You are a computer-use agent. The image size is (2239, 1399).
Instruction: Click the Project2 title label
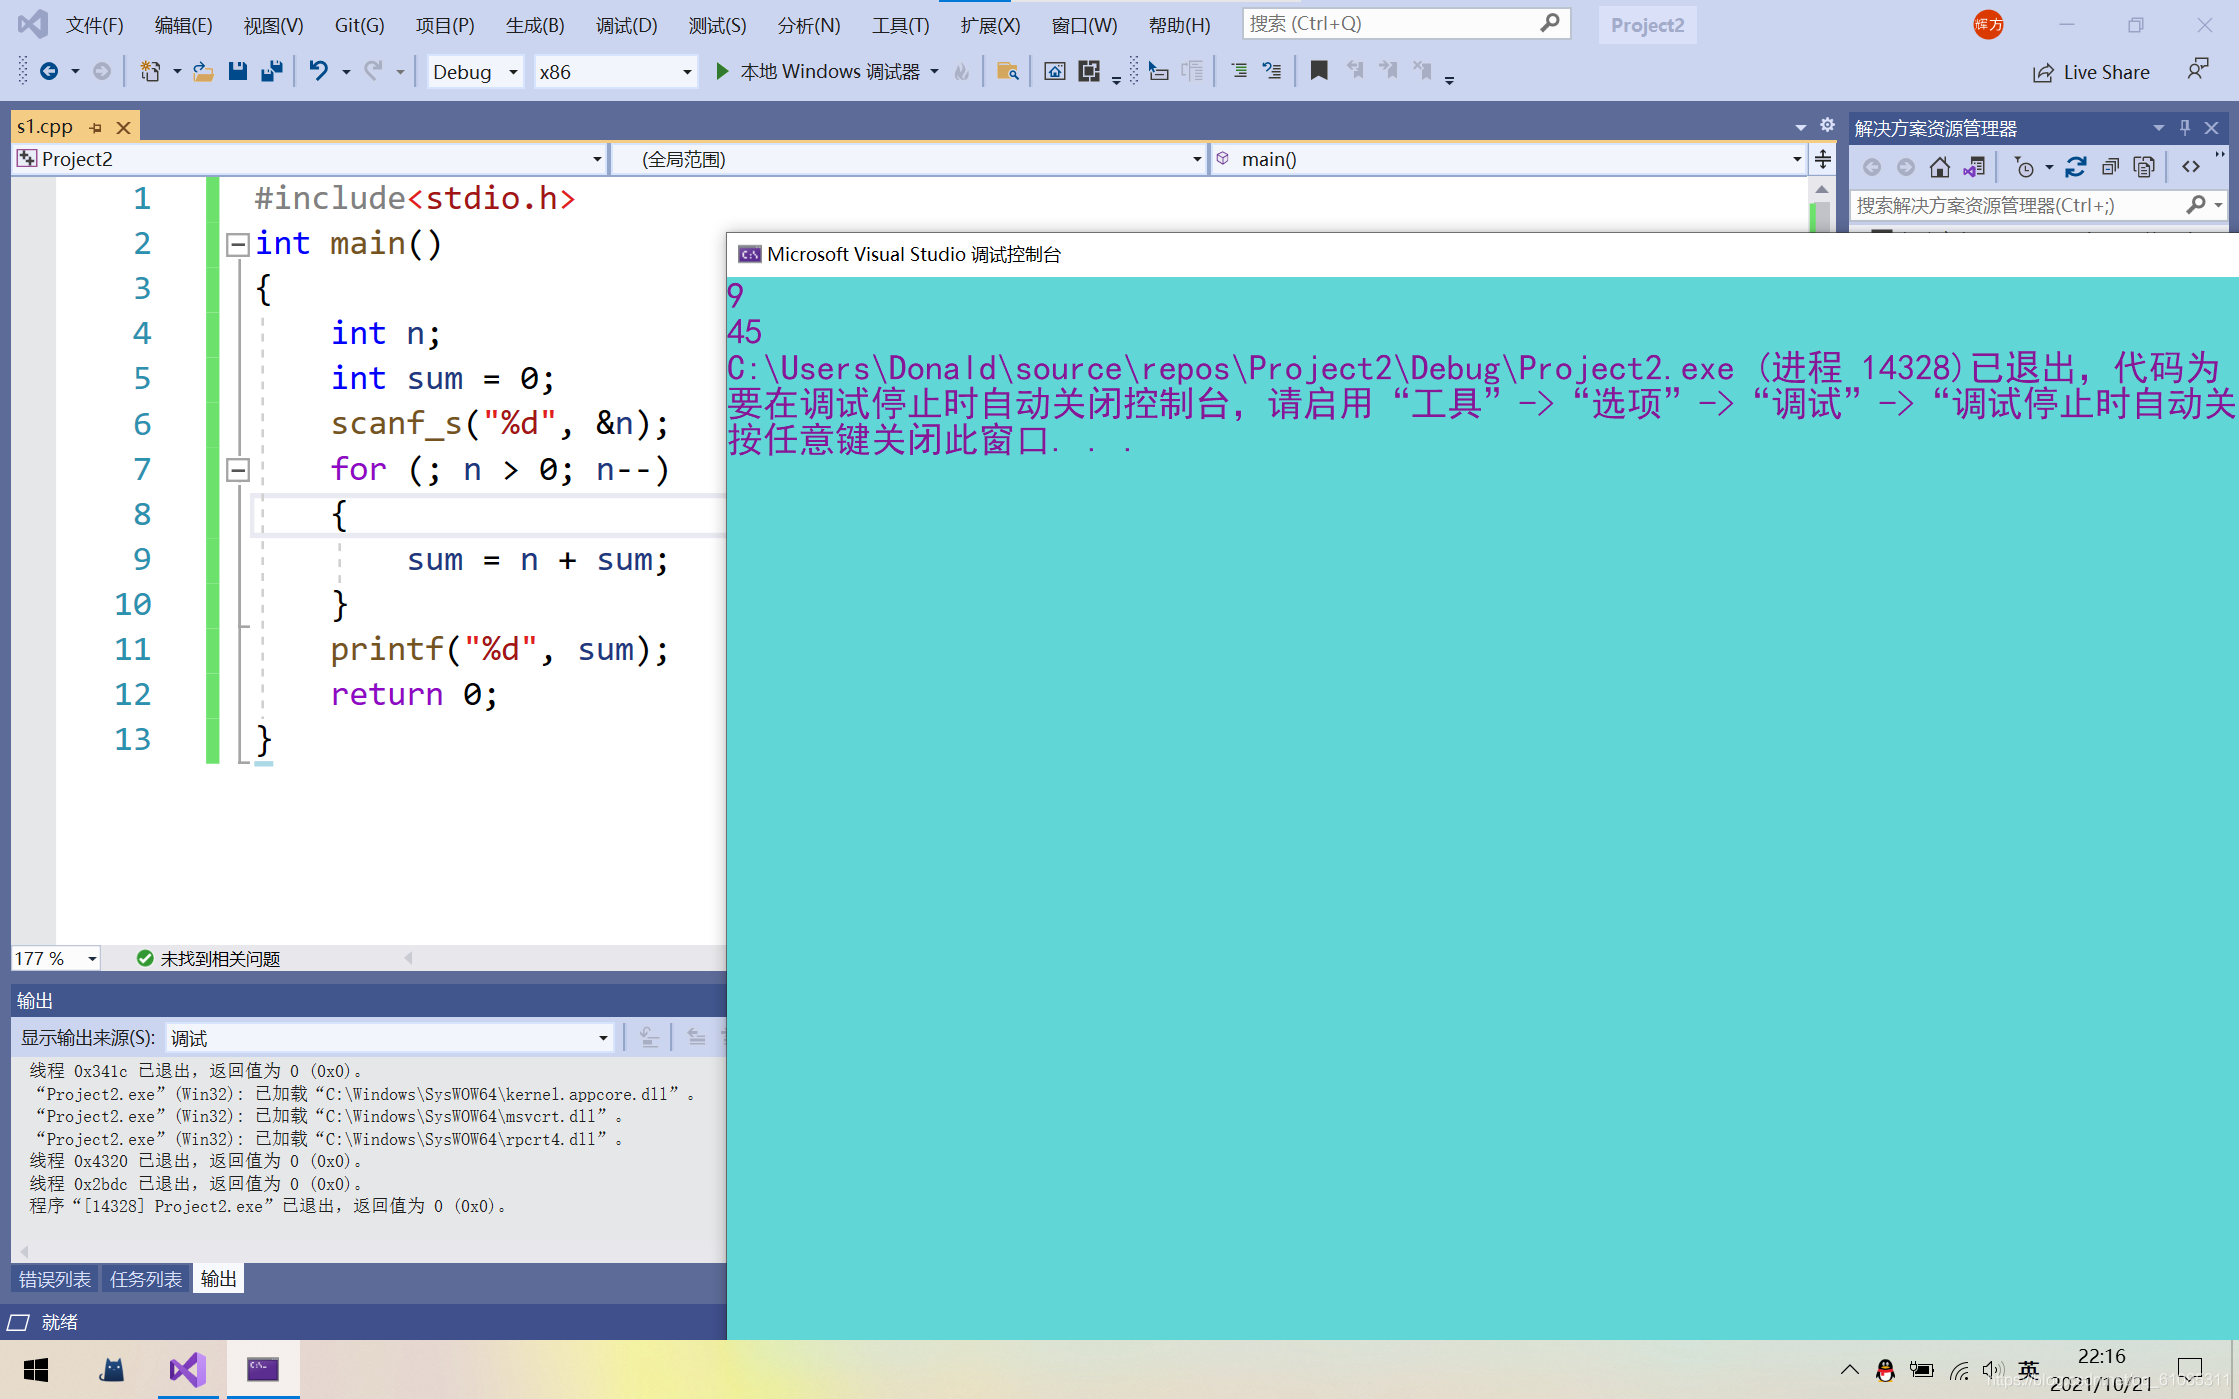(1647, 25)
